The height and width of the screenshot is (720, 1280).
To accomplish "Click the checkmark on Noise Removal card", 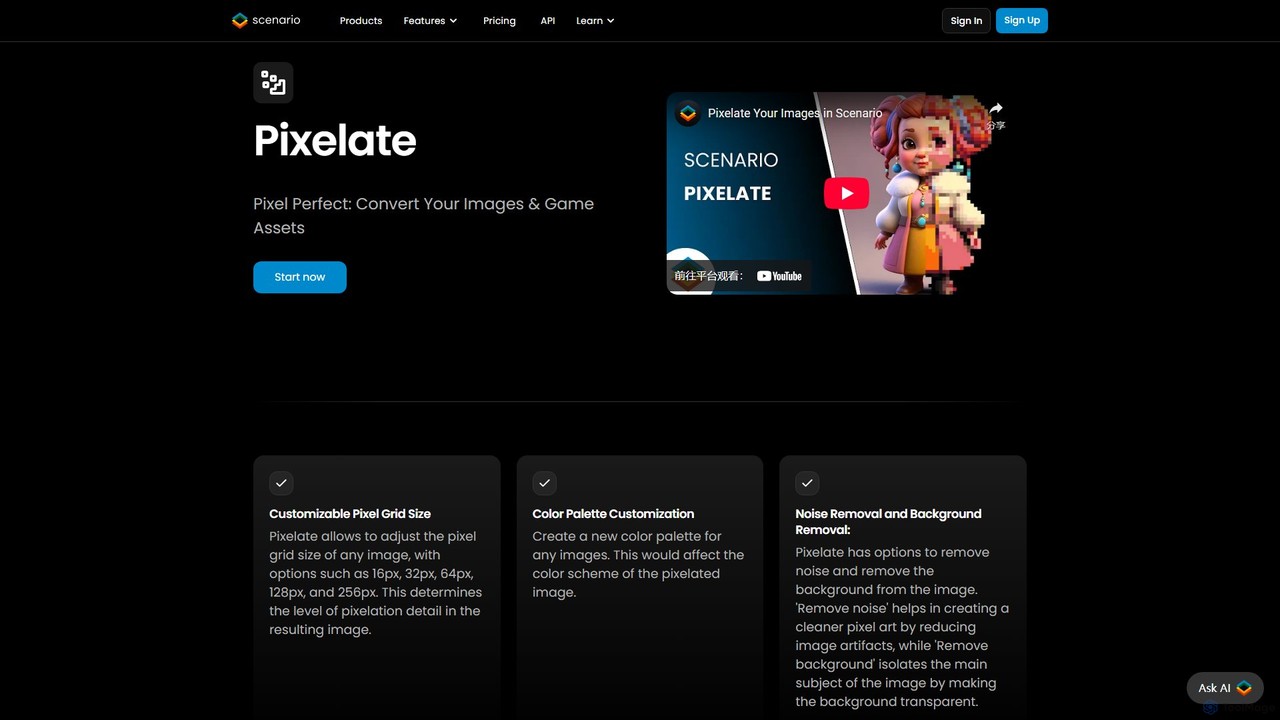I will 807,483.
